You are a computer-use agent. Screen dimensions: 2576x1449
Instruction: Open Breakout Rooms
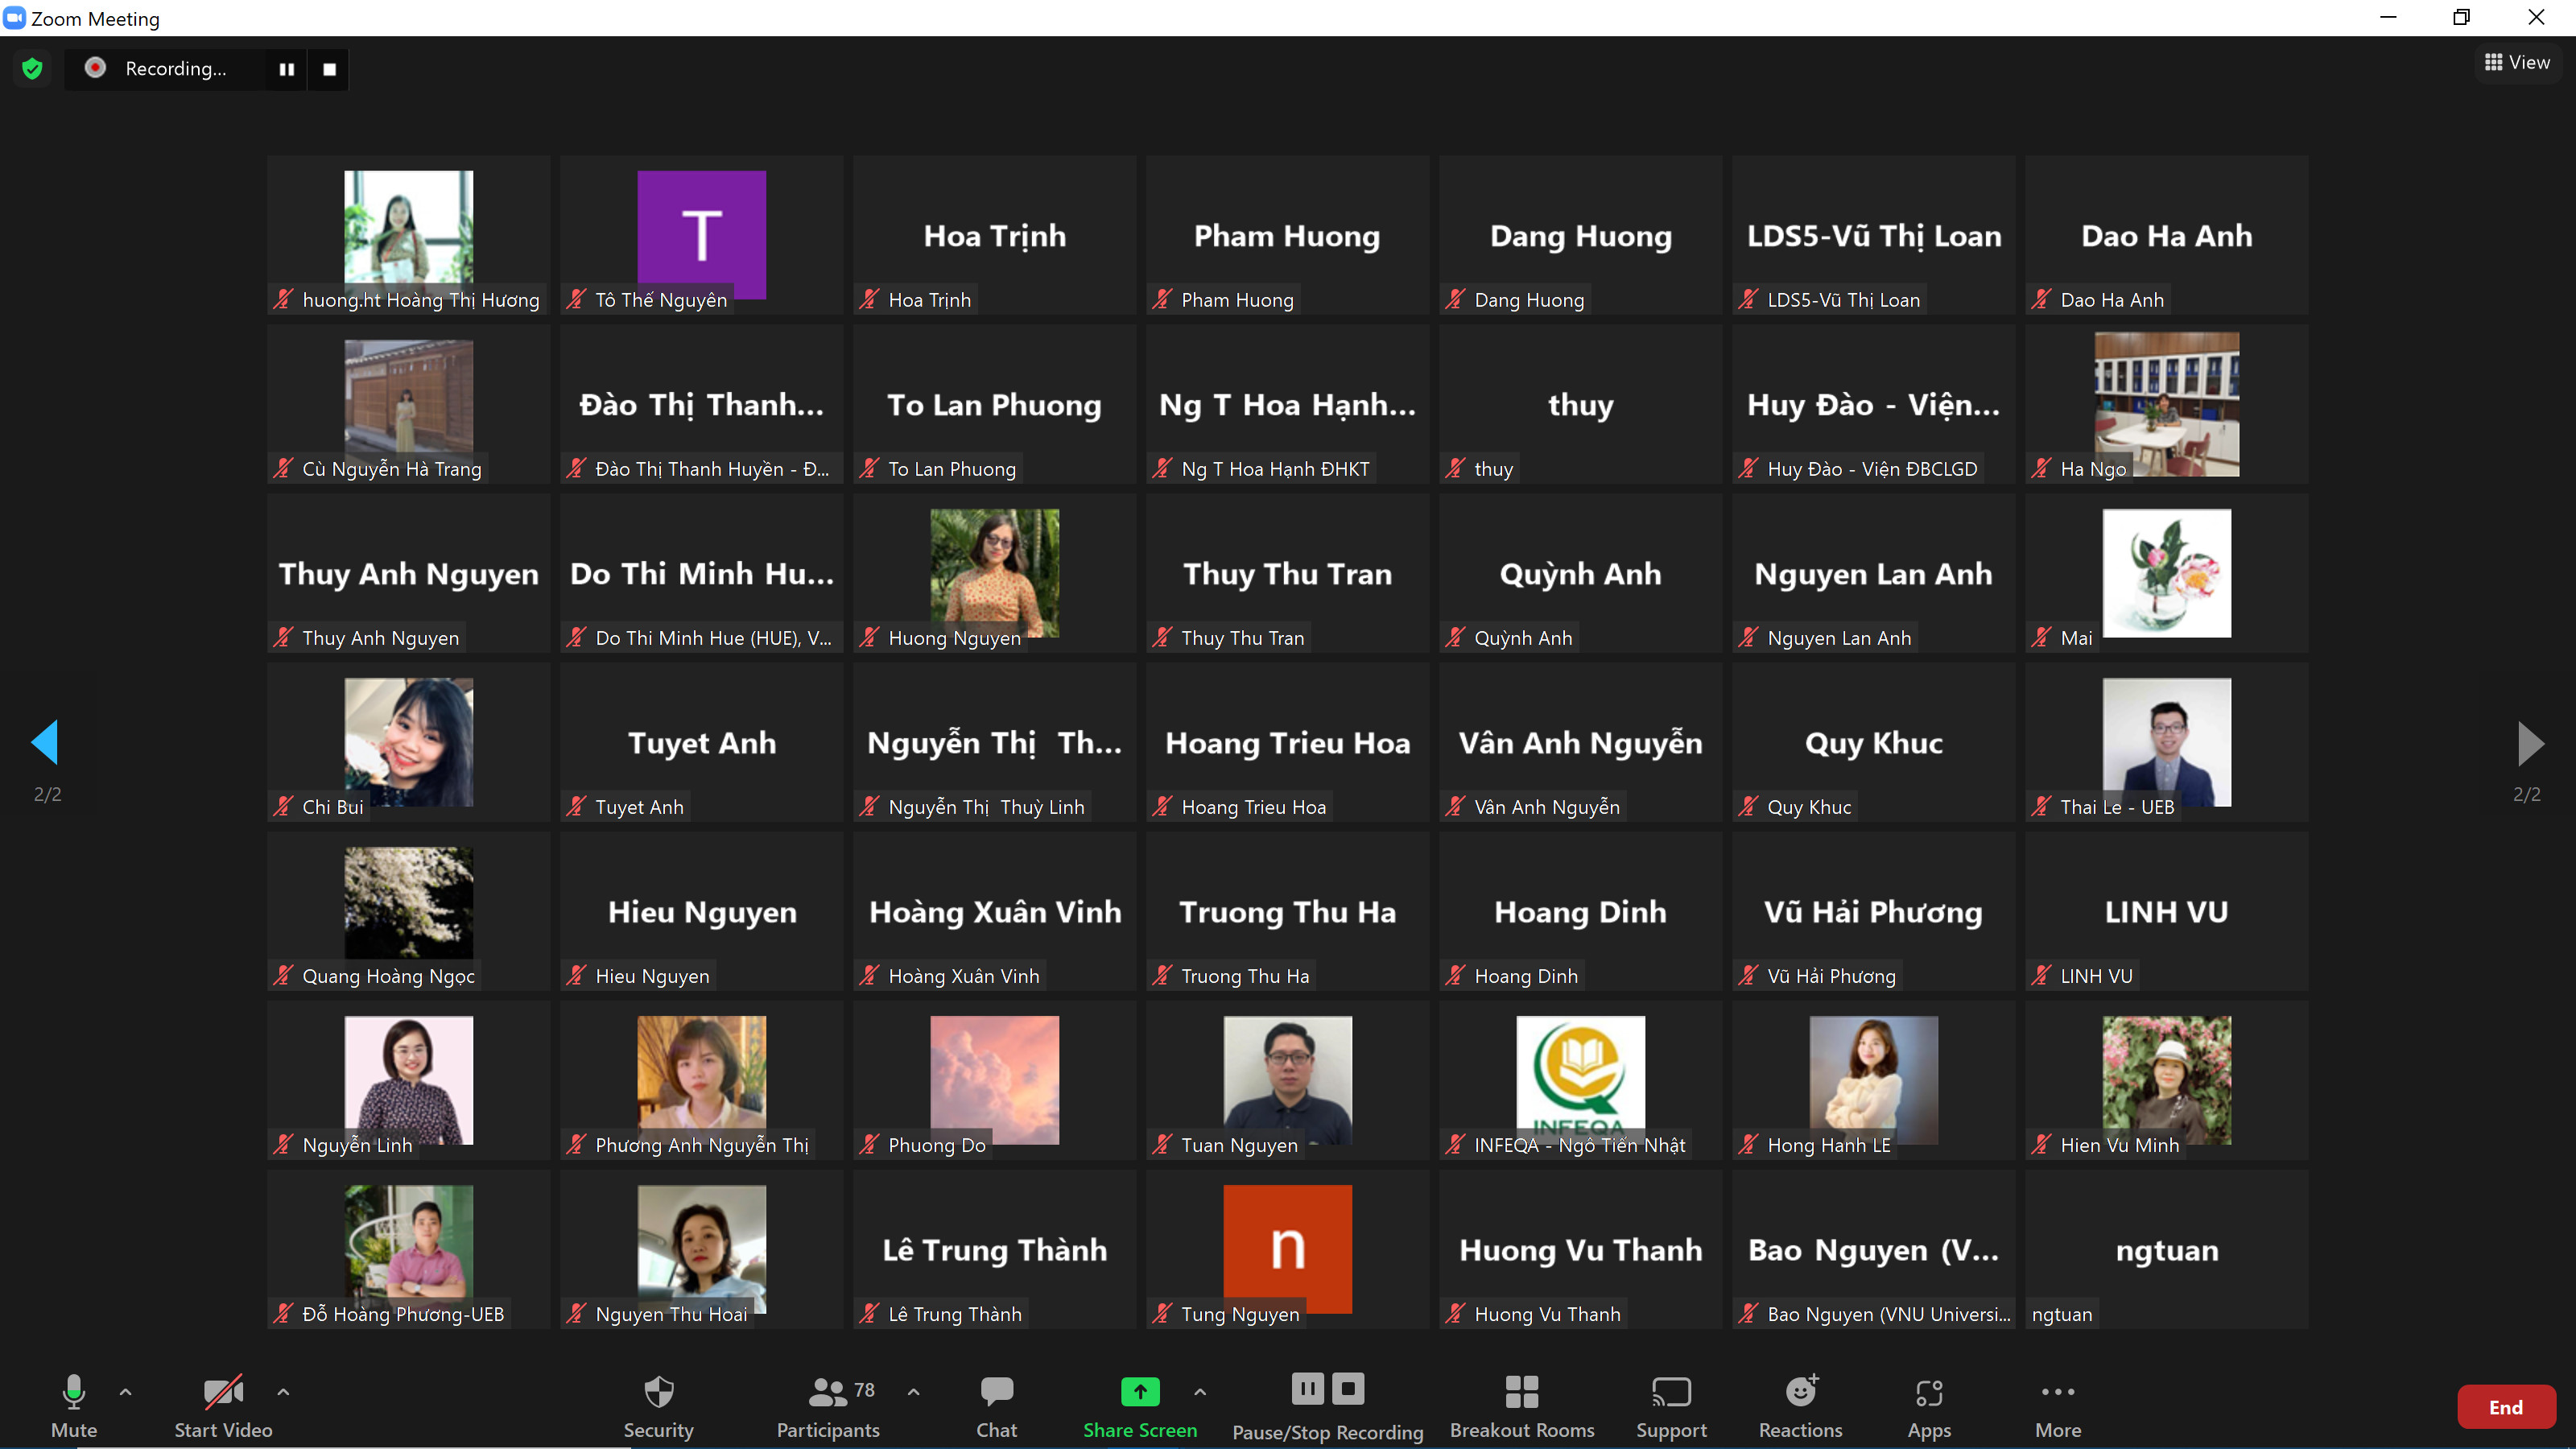click(x=1522, y=1405)
